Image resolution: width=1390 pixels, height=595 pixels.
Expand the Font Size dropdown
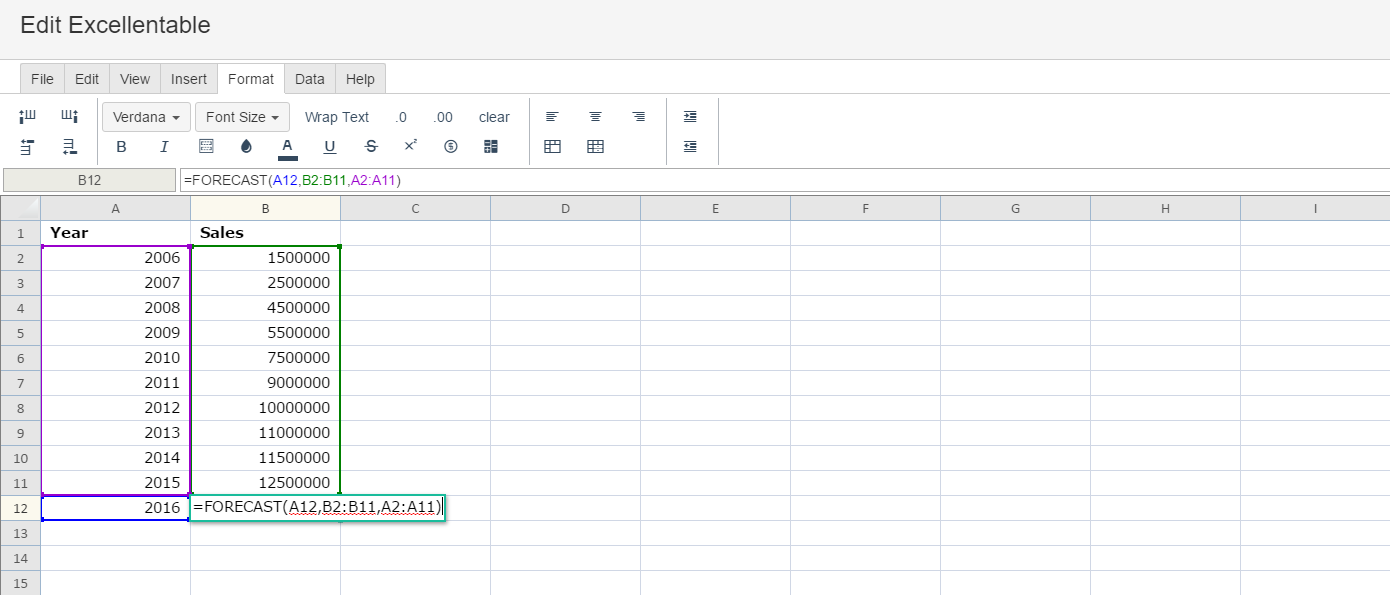[242, 117]
